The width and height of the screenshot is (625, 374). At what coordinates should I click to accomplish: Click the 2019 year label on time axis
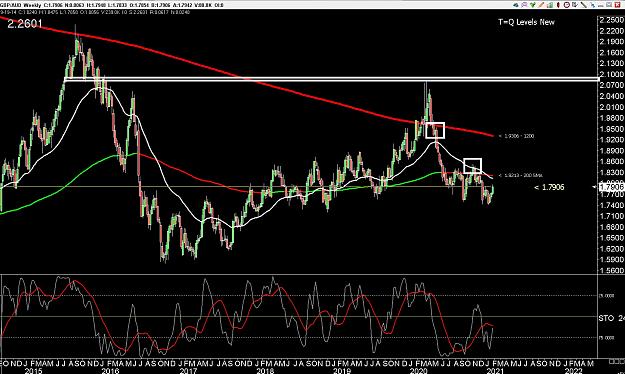pos(342,371)
